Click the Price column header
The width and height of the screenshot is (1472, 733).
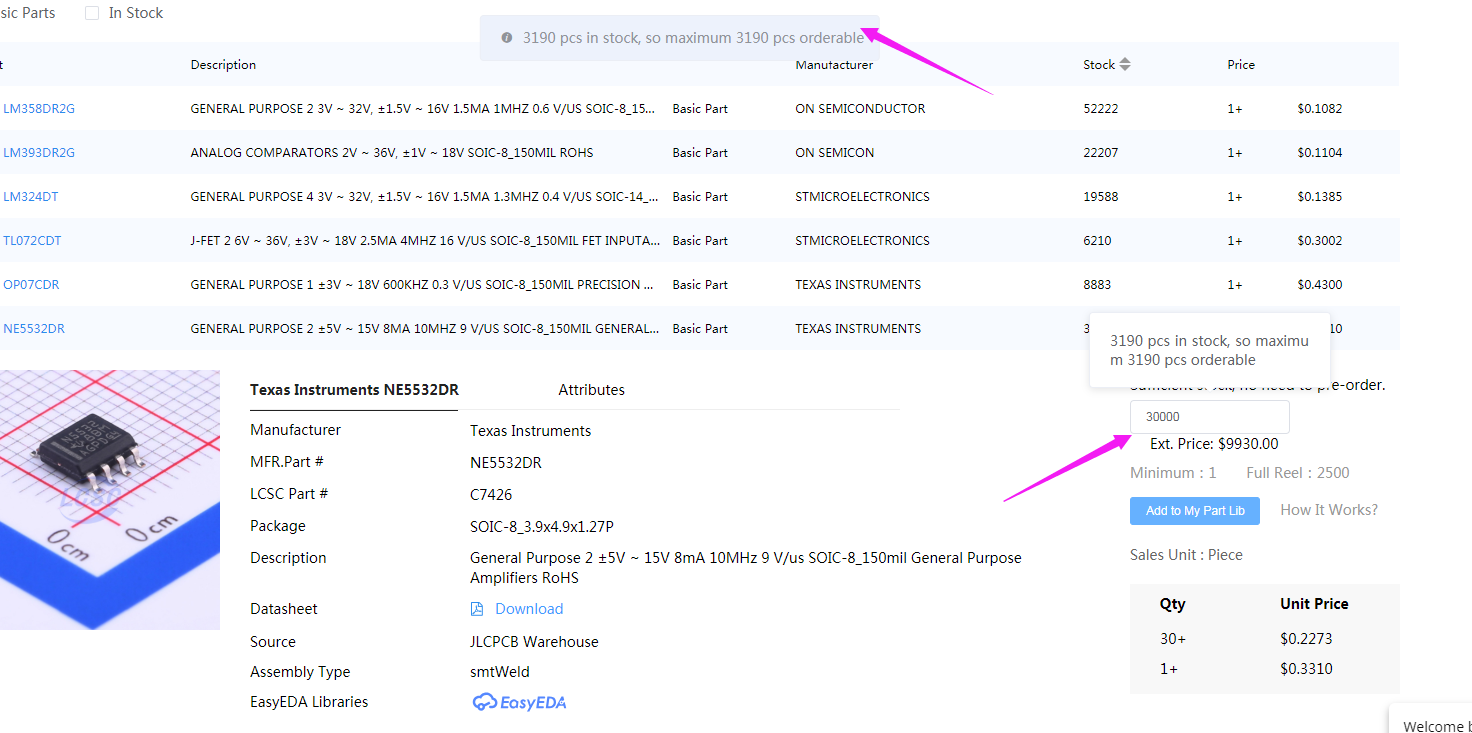pos(1241,65)
